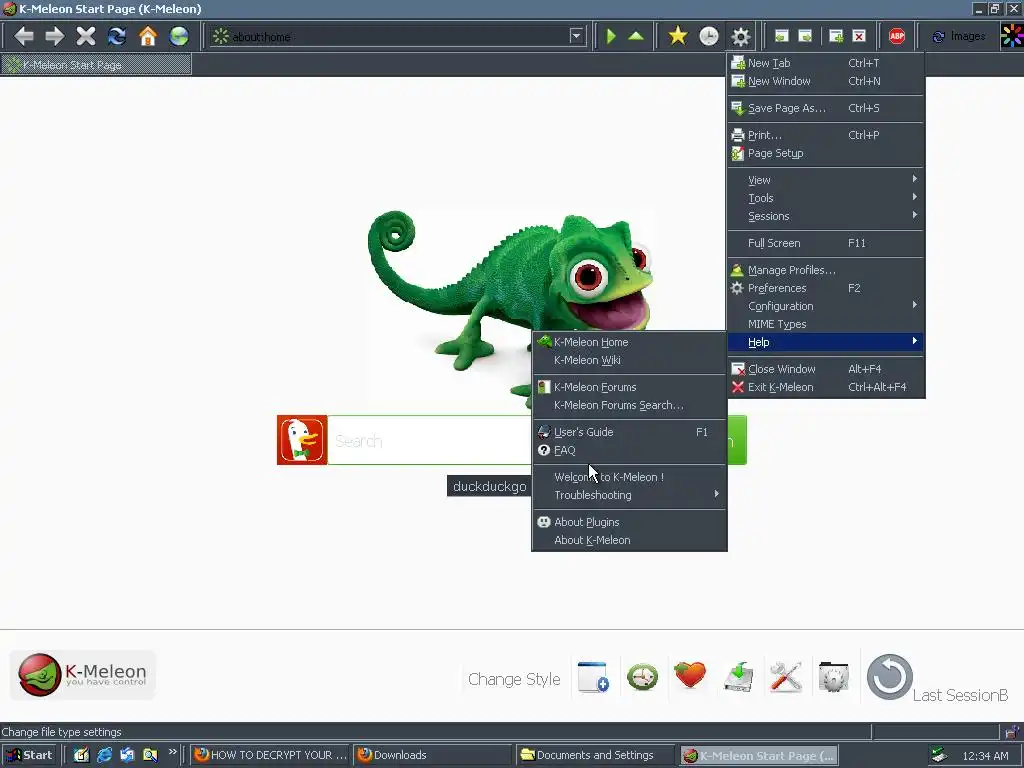Open K-Meleon Forums in Help submenu
Image resolution: width=1024 pixels, height=768 pixels.
click(x=630, y=387)
